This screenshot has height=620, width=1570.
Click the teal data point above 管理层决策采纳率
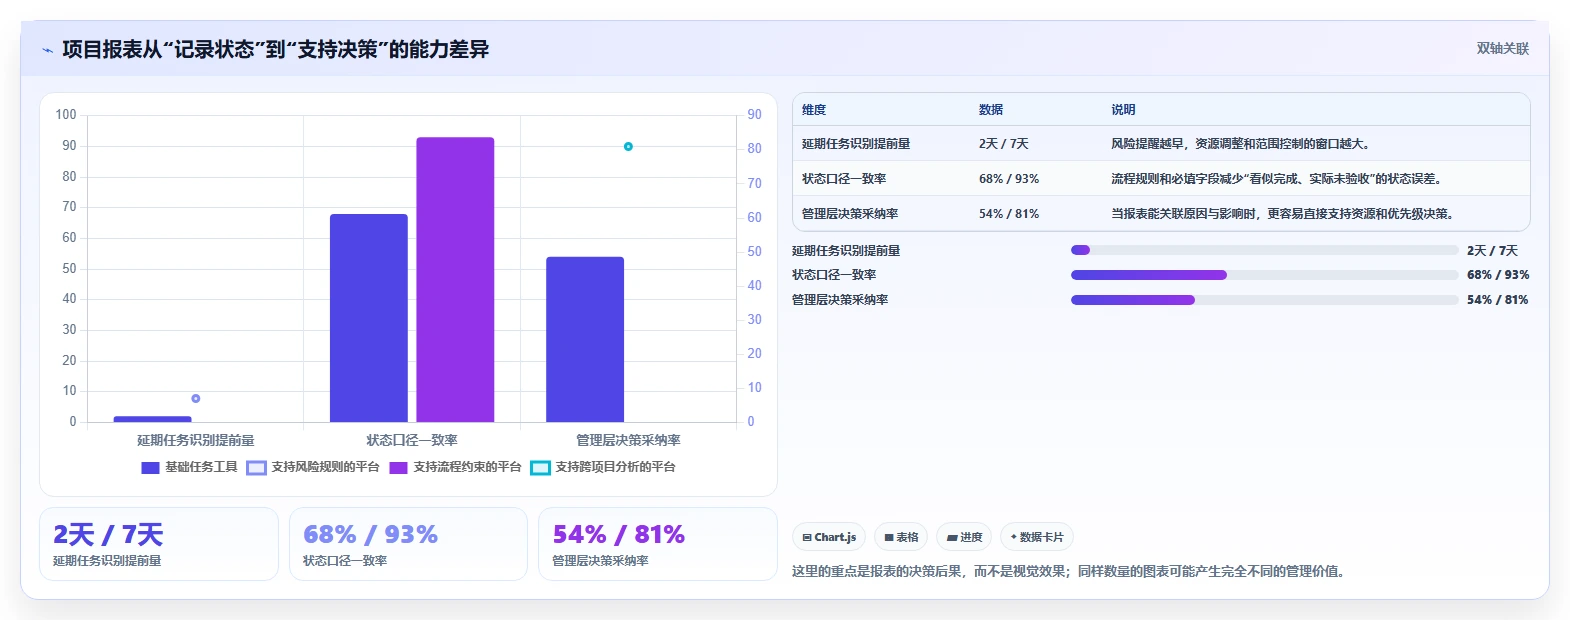pos(628,147)
